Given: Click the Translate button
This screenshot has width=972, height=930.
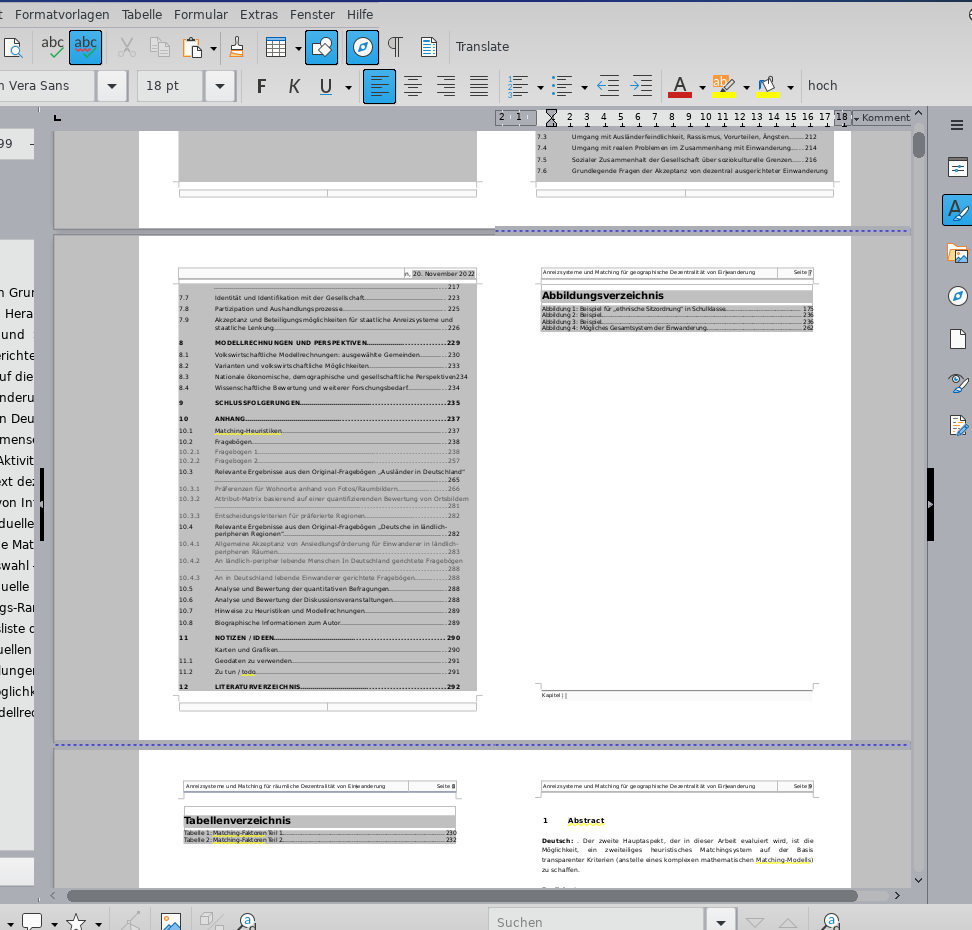Looking at the screenshot, I should [x=482, y=46].
